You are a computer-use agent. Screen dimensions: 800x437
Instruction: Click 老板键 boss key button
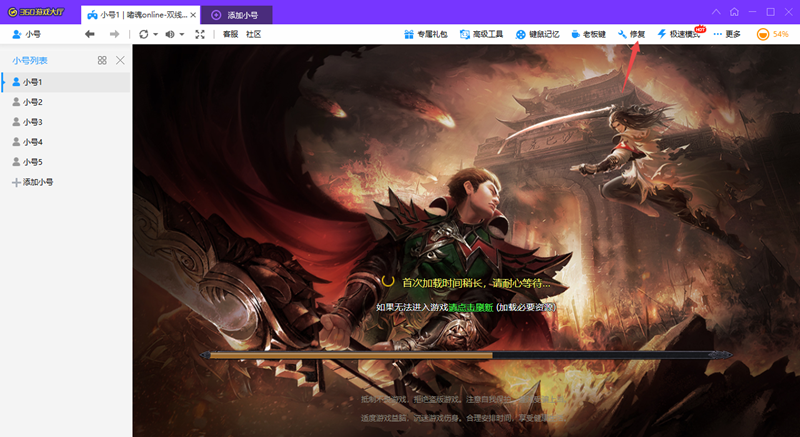588,34
